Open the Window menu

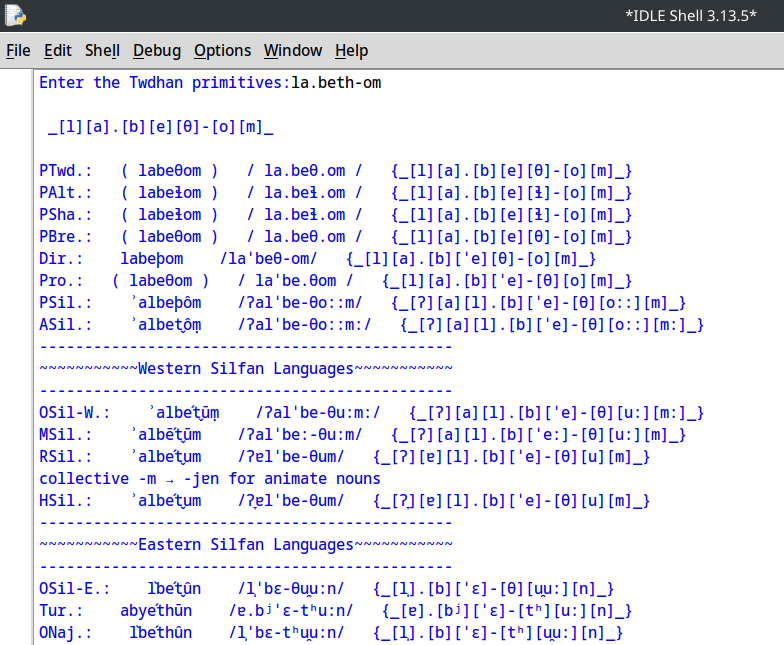(293, 50)
